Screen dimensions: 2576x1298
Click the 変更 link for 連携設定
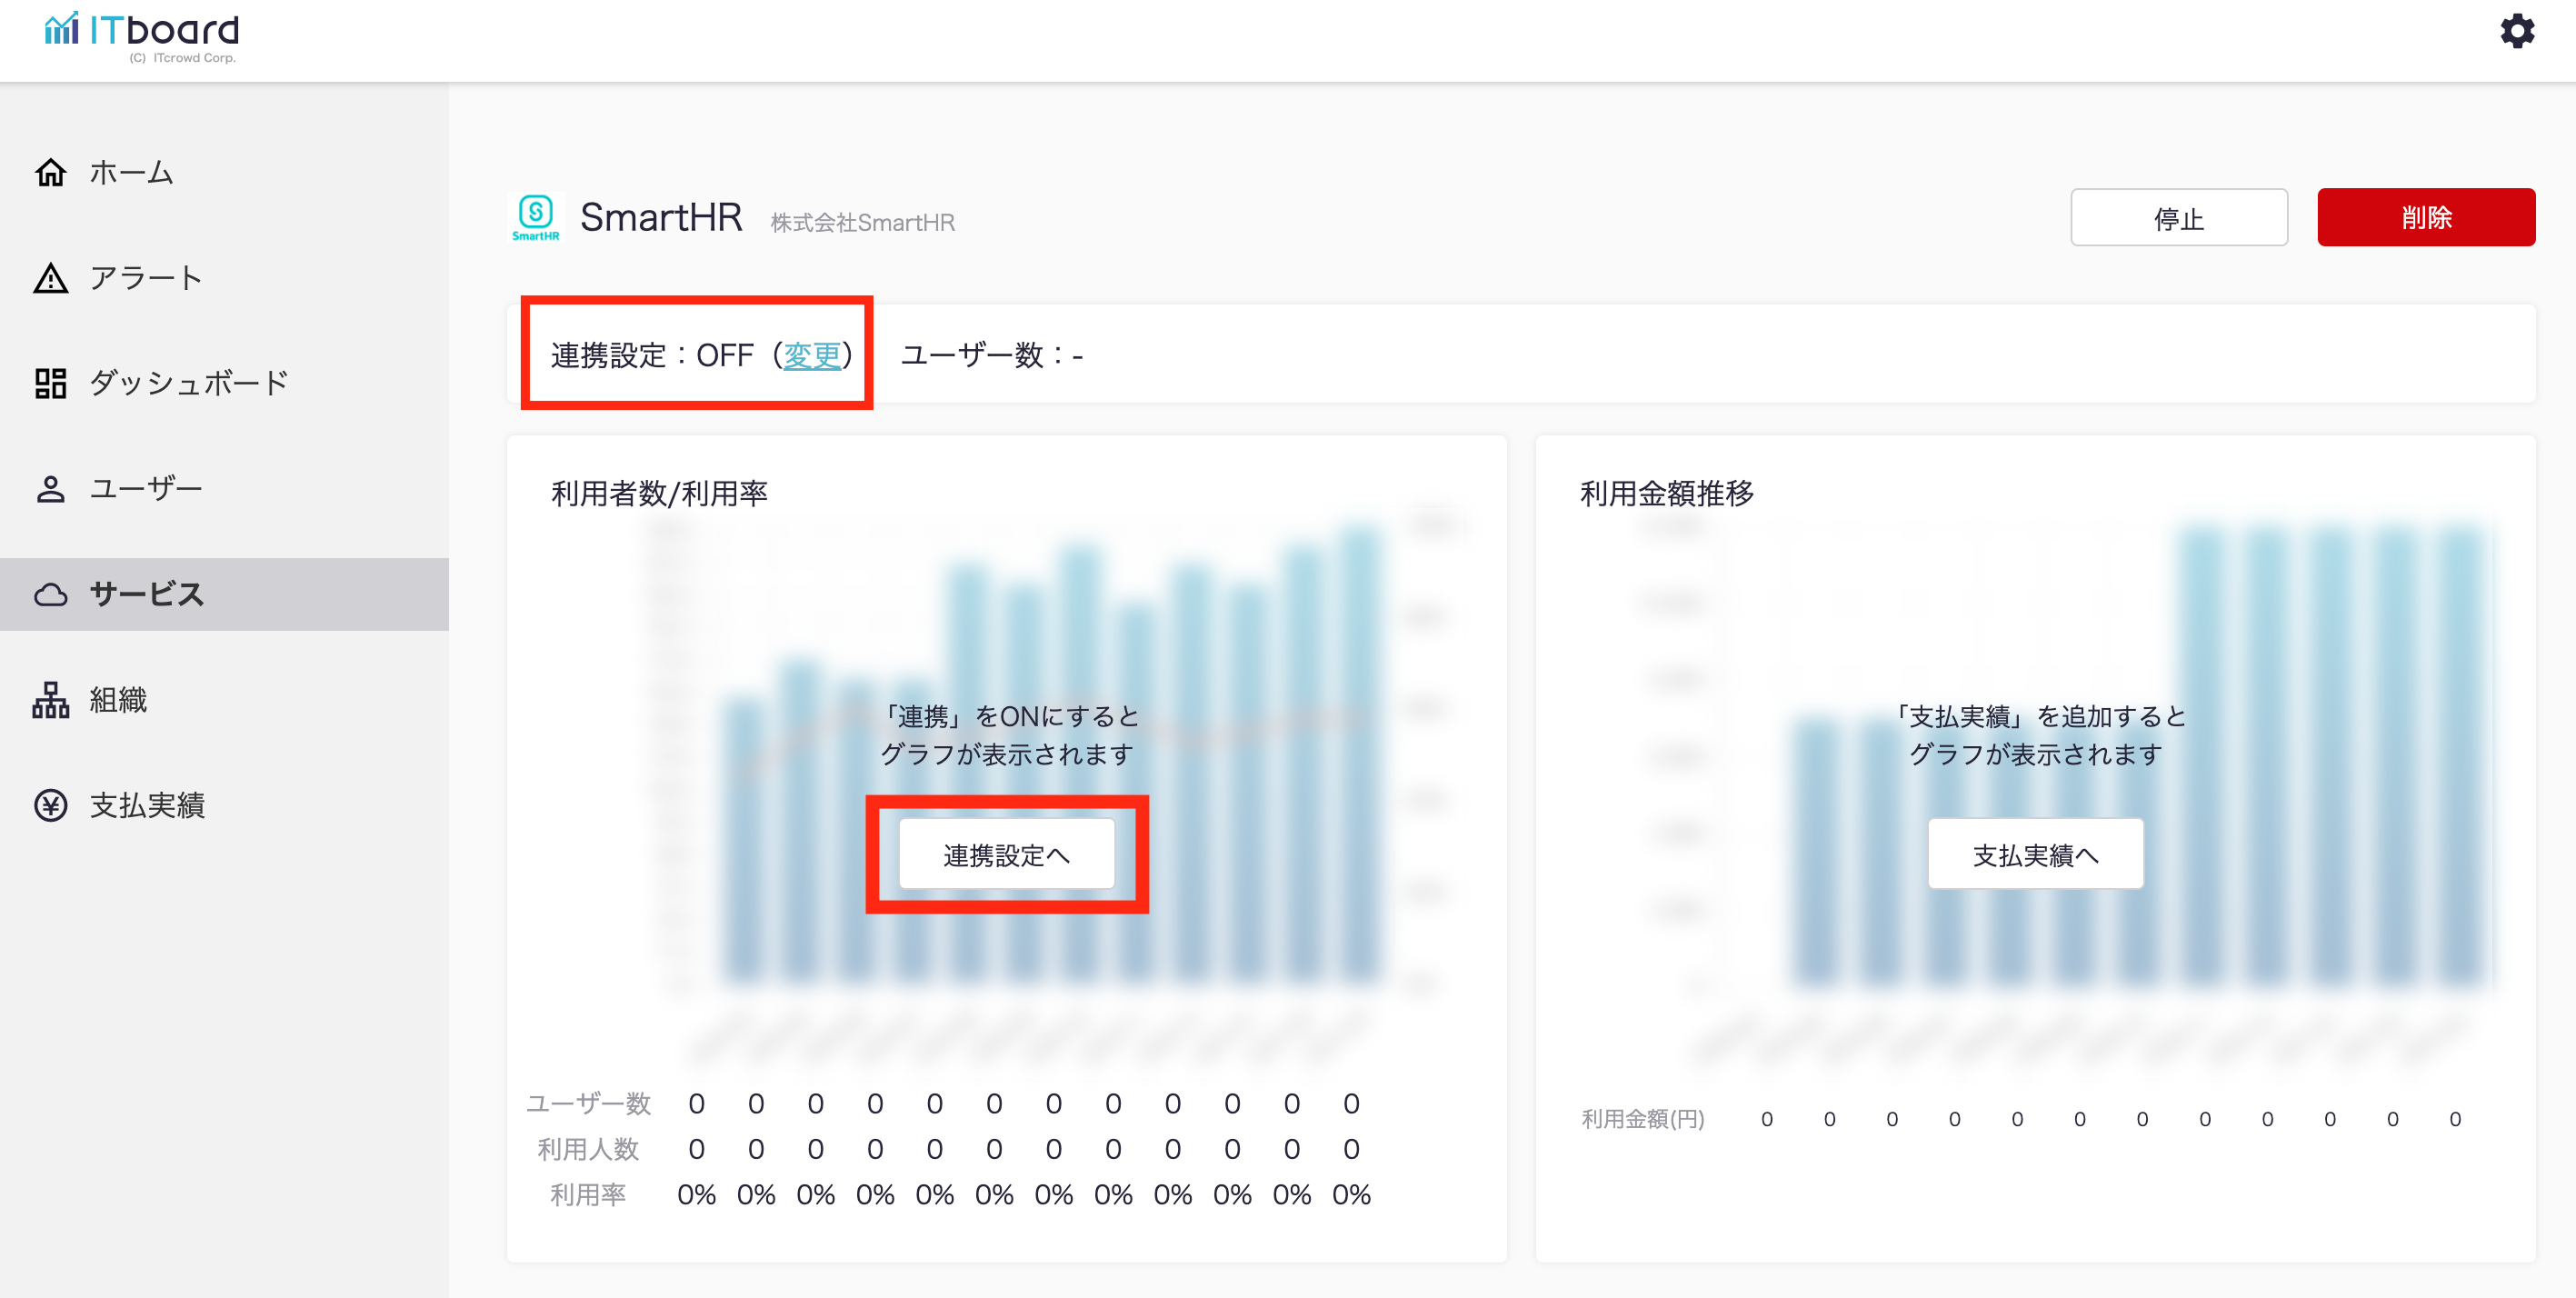[811, 355]
